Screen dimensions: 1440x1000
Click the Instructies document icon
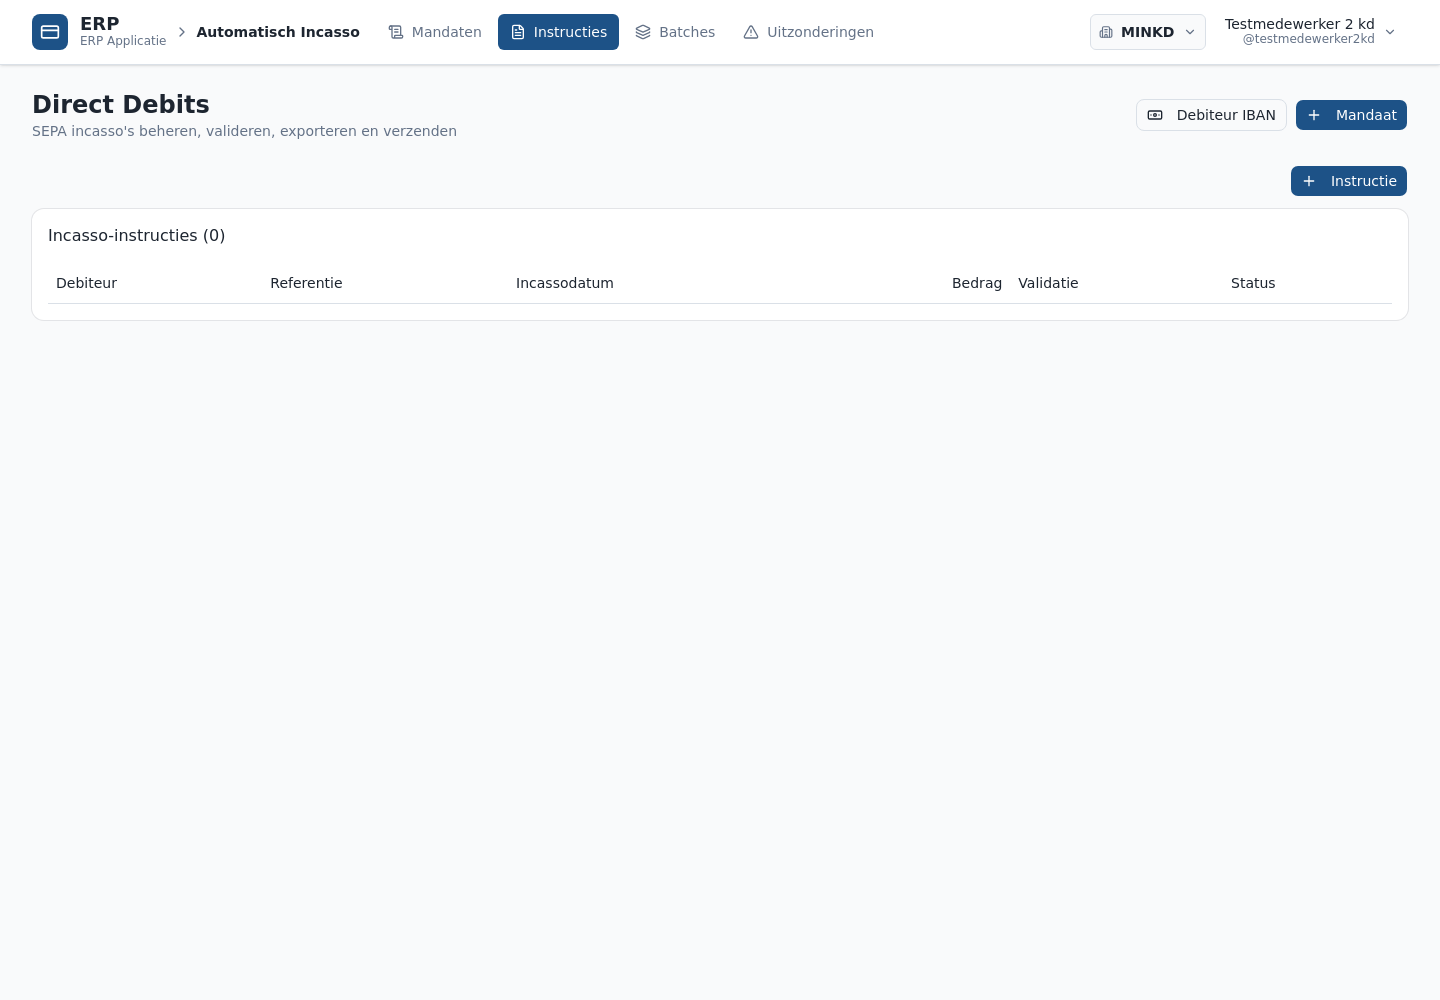point(518,32)
